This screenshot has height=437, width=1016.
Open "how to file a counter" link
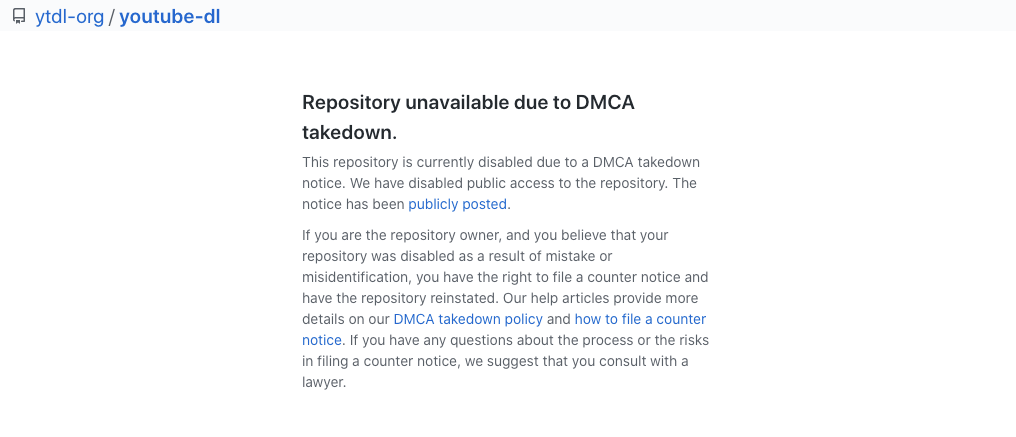coord(640,319)
